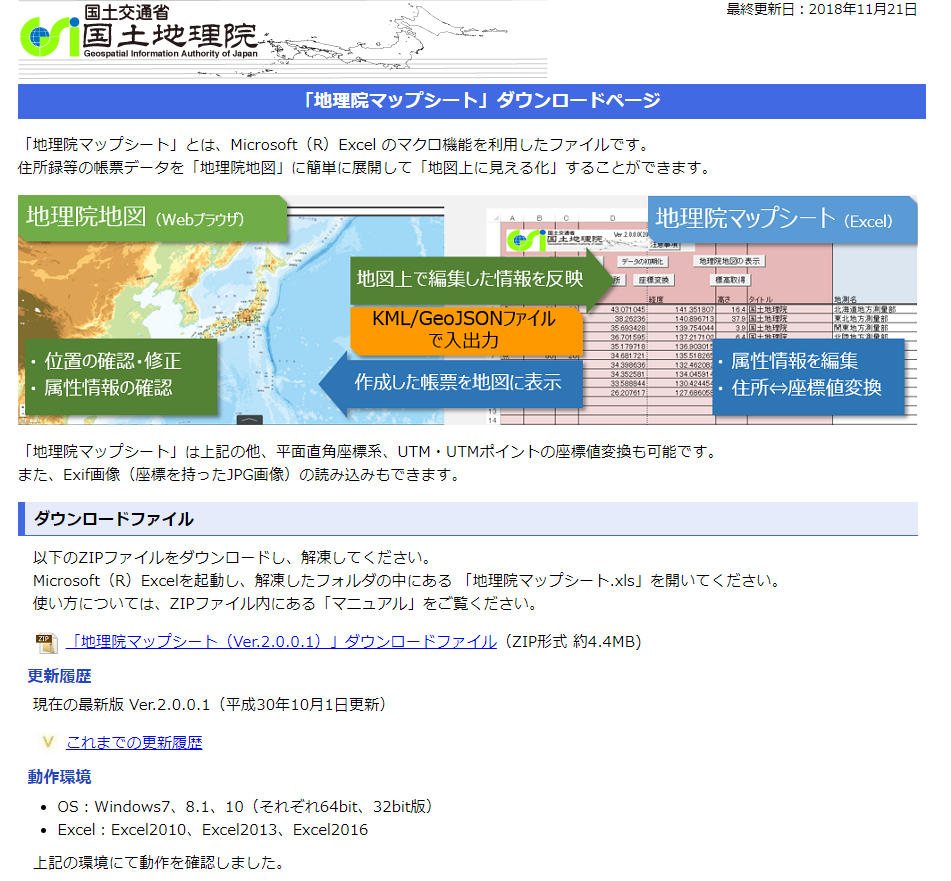This screenshot has width=951, height=881.
Task: Click the ダウンロードファイル section heading
Action: (114, 519)
